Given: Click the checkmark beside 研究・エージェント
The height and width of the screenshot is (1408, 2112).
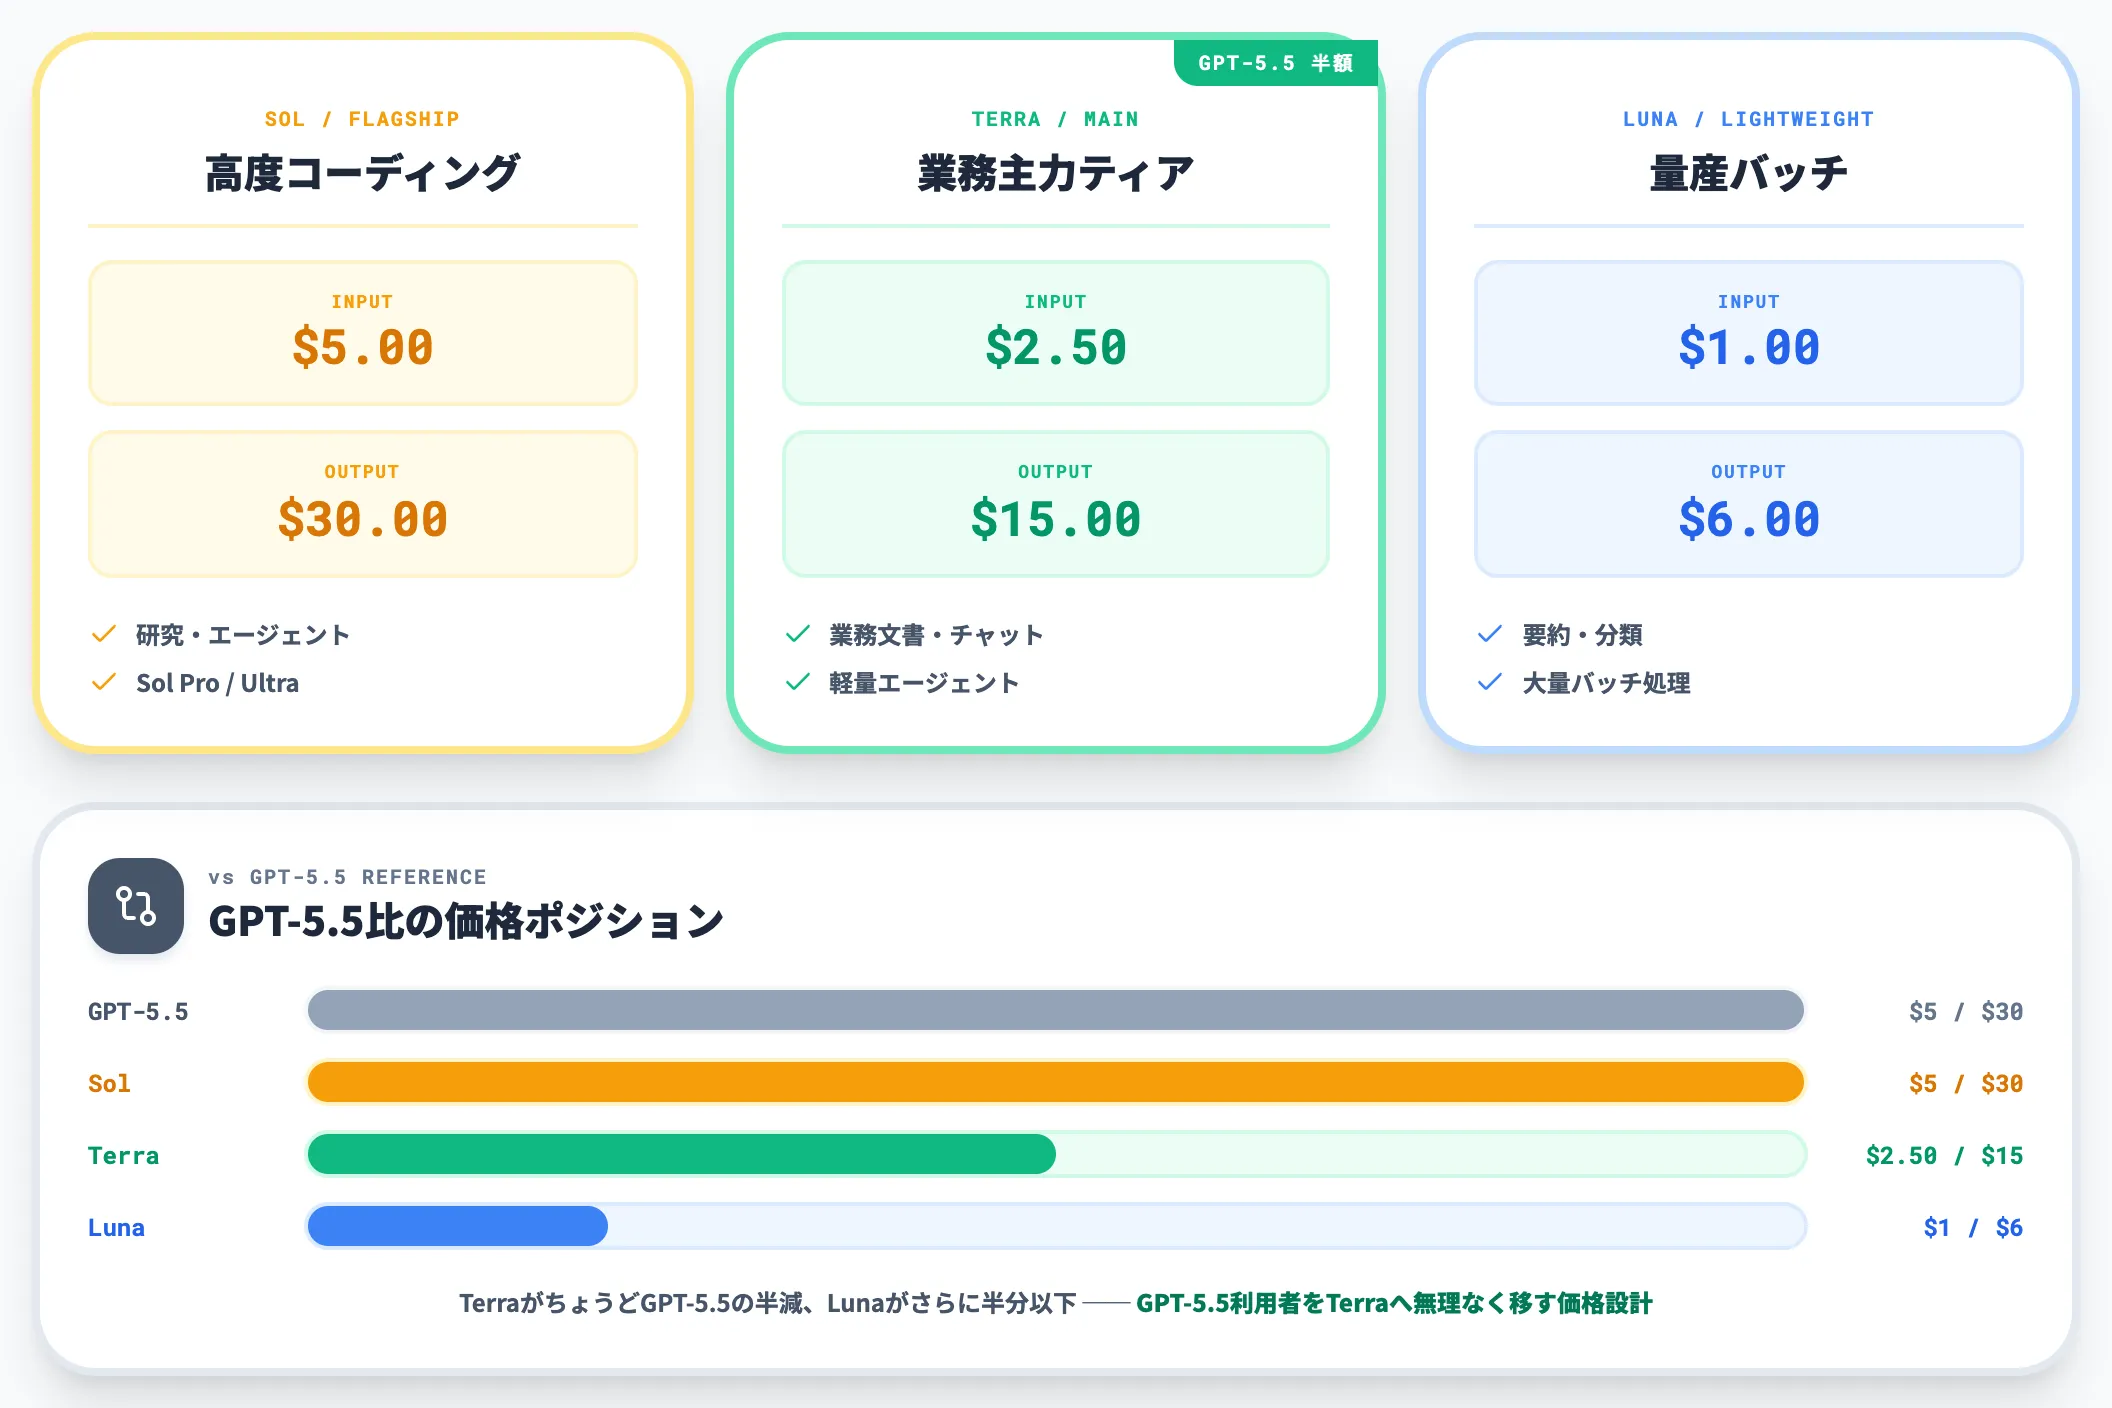Looking at the screenshot, I should click(104, 634).
